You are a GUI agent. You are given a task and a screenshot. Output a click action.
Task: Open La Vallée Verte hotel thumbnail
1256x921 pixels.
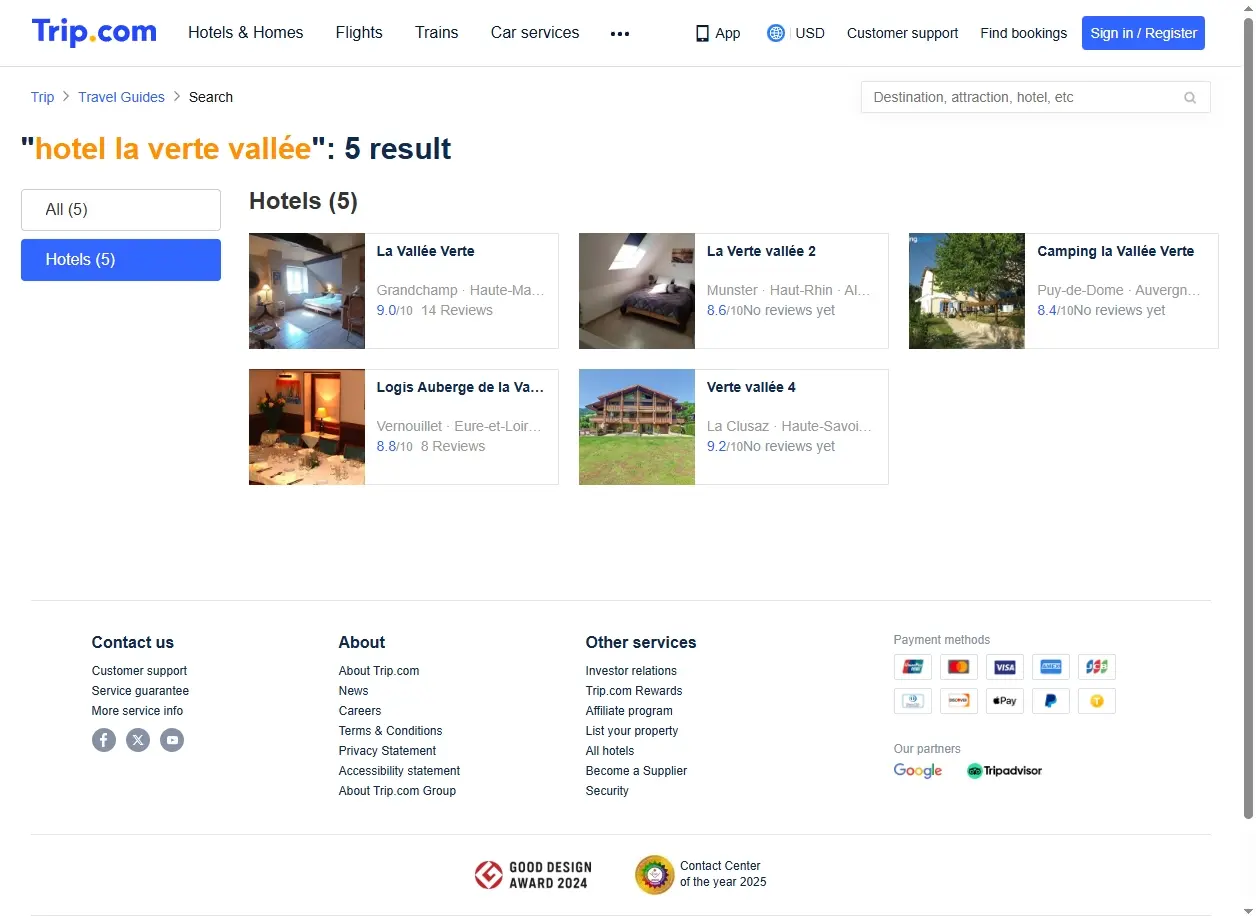[307, 291]
